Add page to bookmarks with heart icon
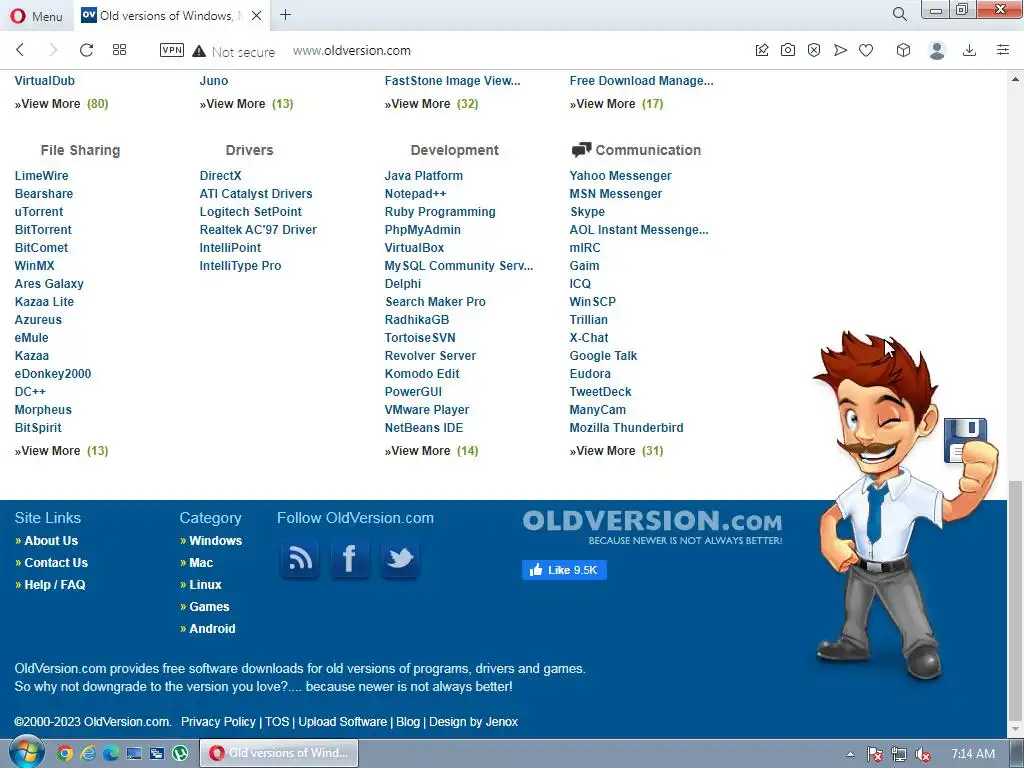The height and width of the screenshot is (768, 1024). [x=866, y=50]
